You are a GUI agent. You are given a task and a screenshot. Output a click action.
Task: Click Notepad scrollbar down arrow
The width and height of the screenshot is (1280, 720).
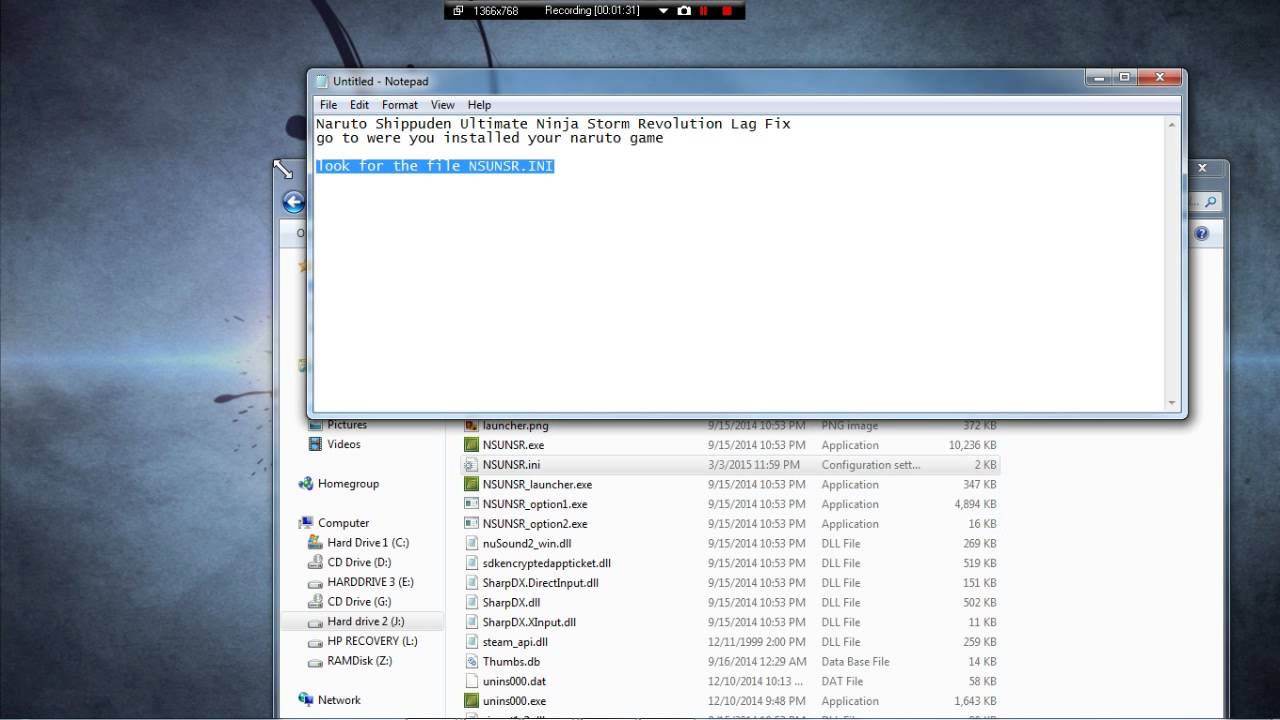click(x=1172, y=402)
